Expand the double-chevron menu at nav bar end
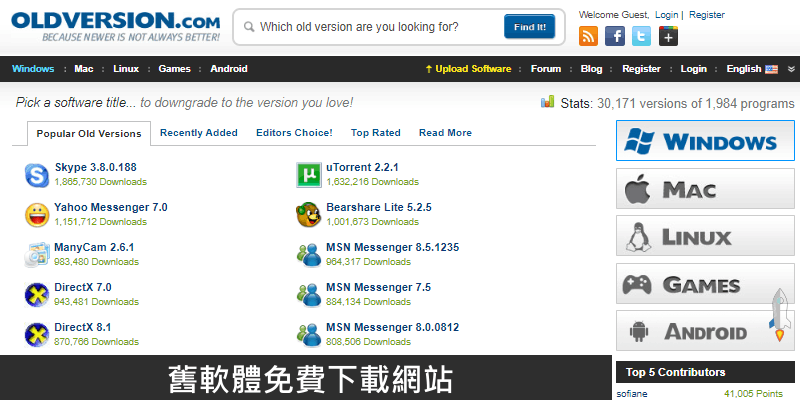The height and width of the screenshot is (400, 800). click(x=791, y=69)
